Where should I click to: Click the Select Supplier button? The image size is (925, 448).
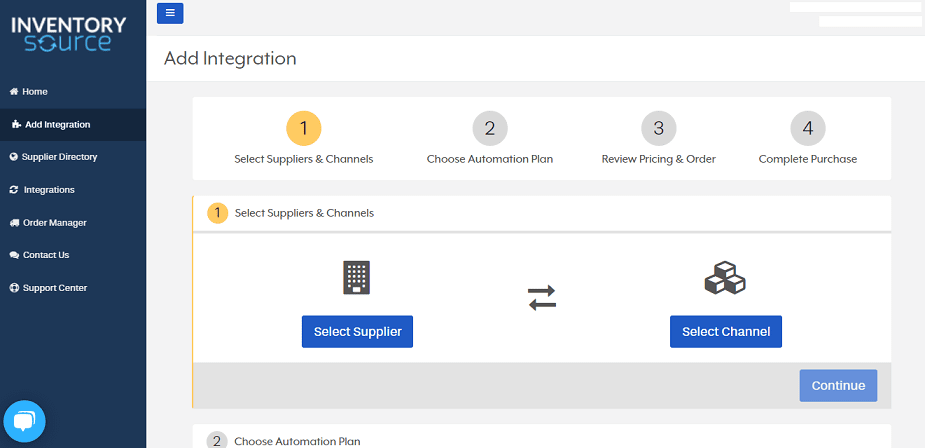(x=357, y=332)
